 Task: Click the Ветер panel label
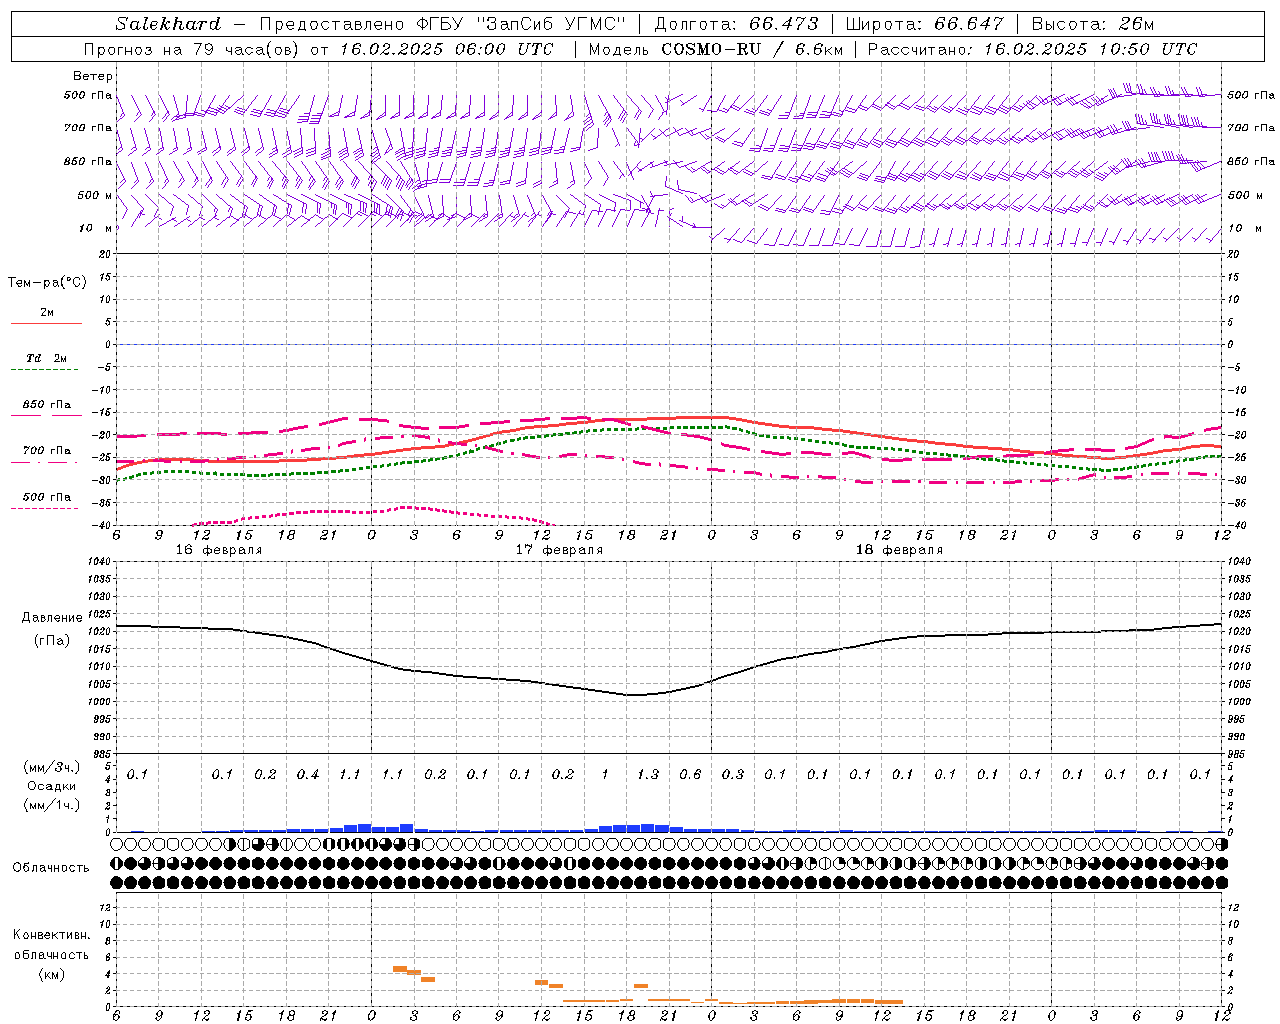point(92,76)
